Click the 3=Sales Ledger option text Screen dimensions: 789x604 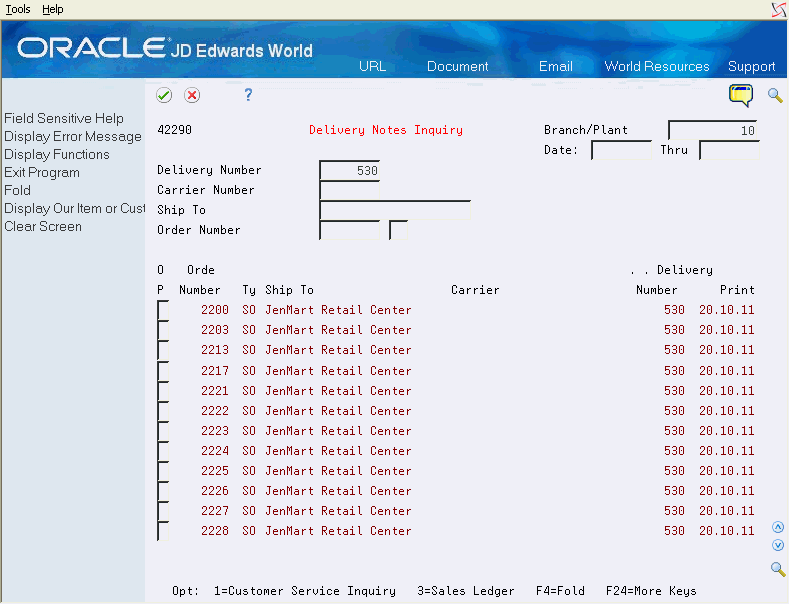465,591
